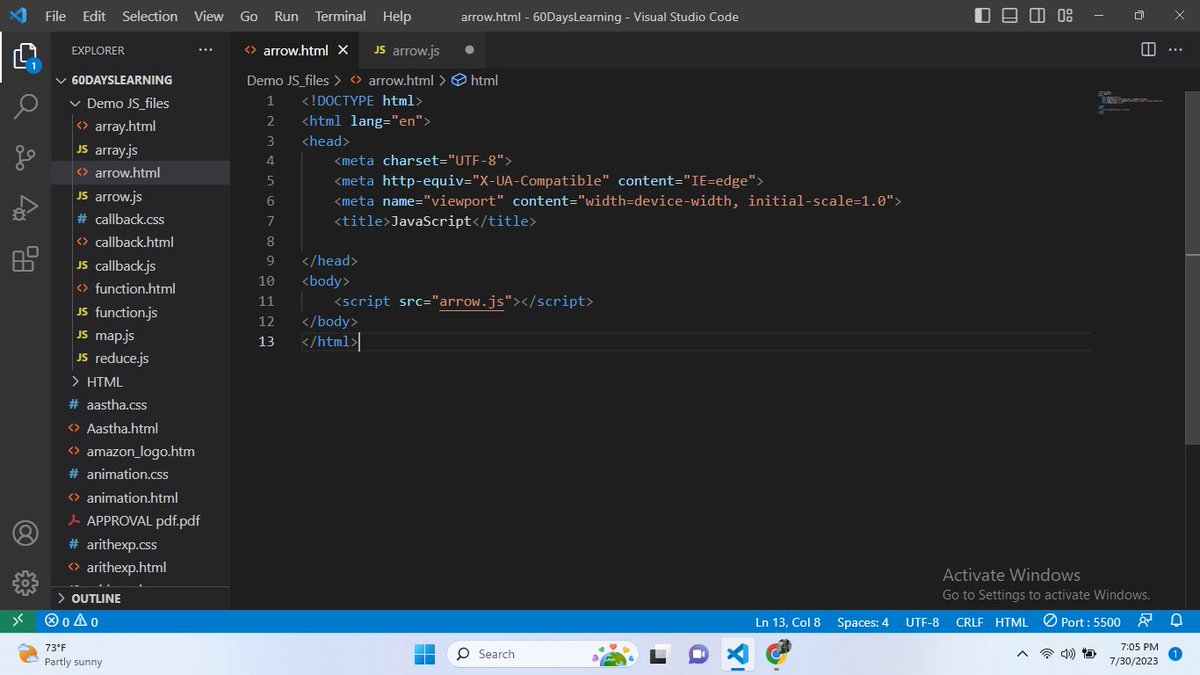Image resolution: width=1200 pixels, height=675 pixels.
Task: Collapse the Demo JS_files folder
Action: 121,103
